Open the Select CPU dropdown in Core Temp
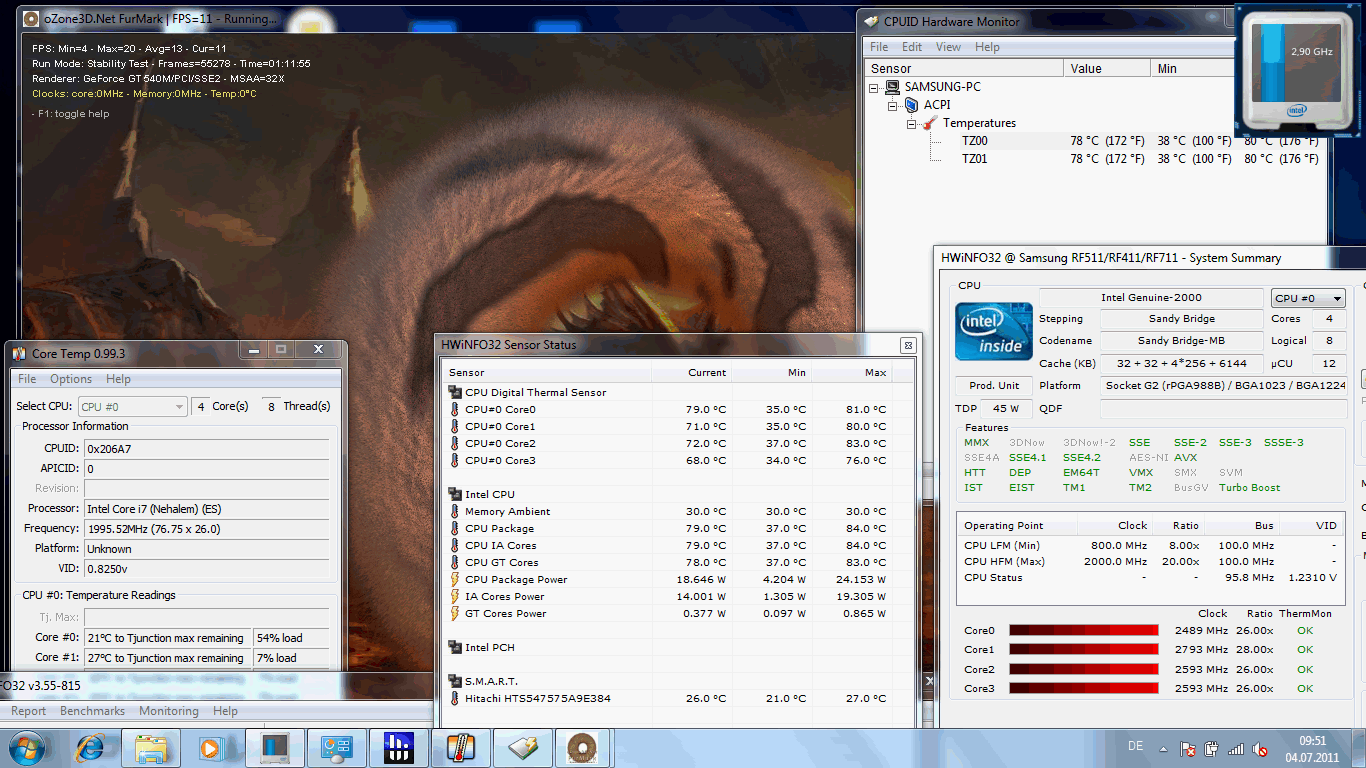Screen dimensions: 1366x768 coord(132,407)
